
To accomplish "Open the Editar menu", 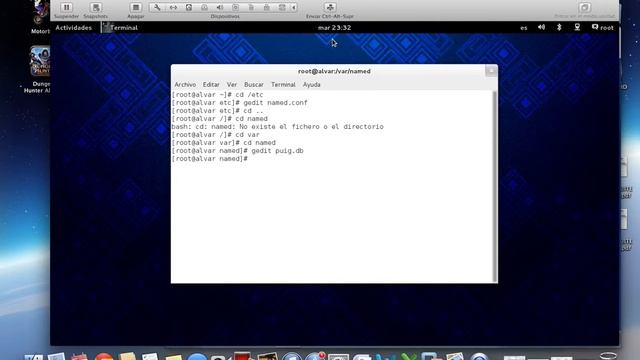I will tap(211, 84).
